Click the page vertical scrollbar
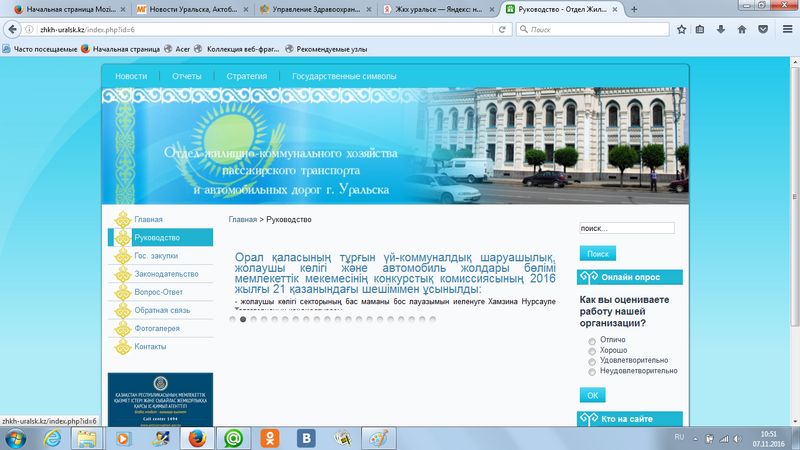The height and width of the screenshot is (450, 800). click(x=794, y=196)
